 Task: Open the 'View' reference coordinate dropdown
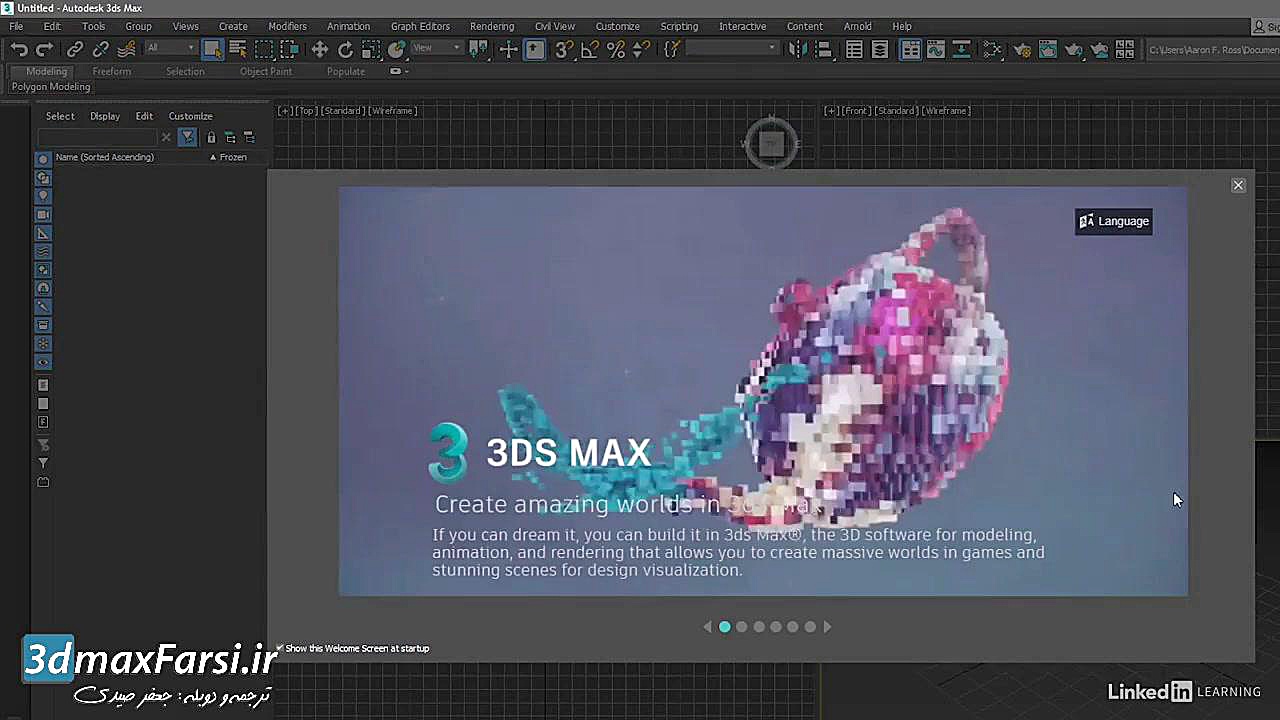pos(437,48)
